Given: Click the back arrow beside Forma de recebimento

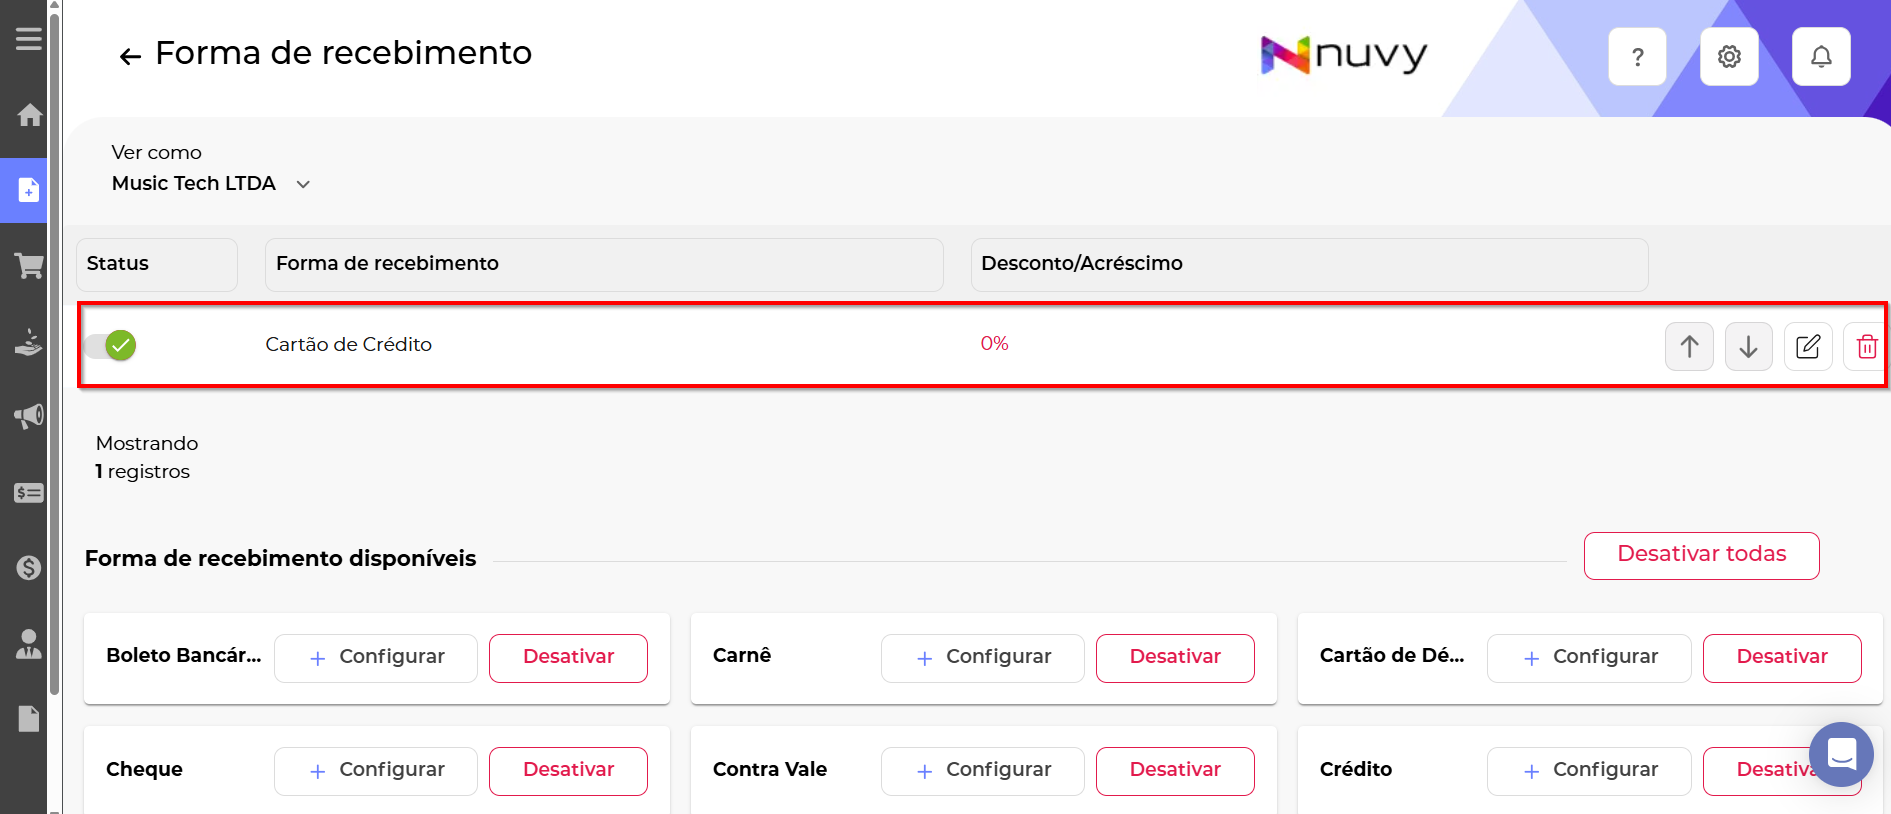Looking at the screenshot, I should point(130,56).
